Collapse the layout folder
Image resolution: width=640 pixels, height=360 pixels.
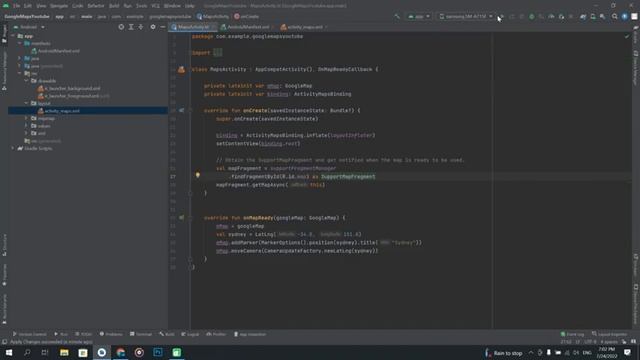click(x=27, y=103)
